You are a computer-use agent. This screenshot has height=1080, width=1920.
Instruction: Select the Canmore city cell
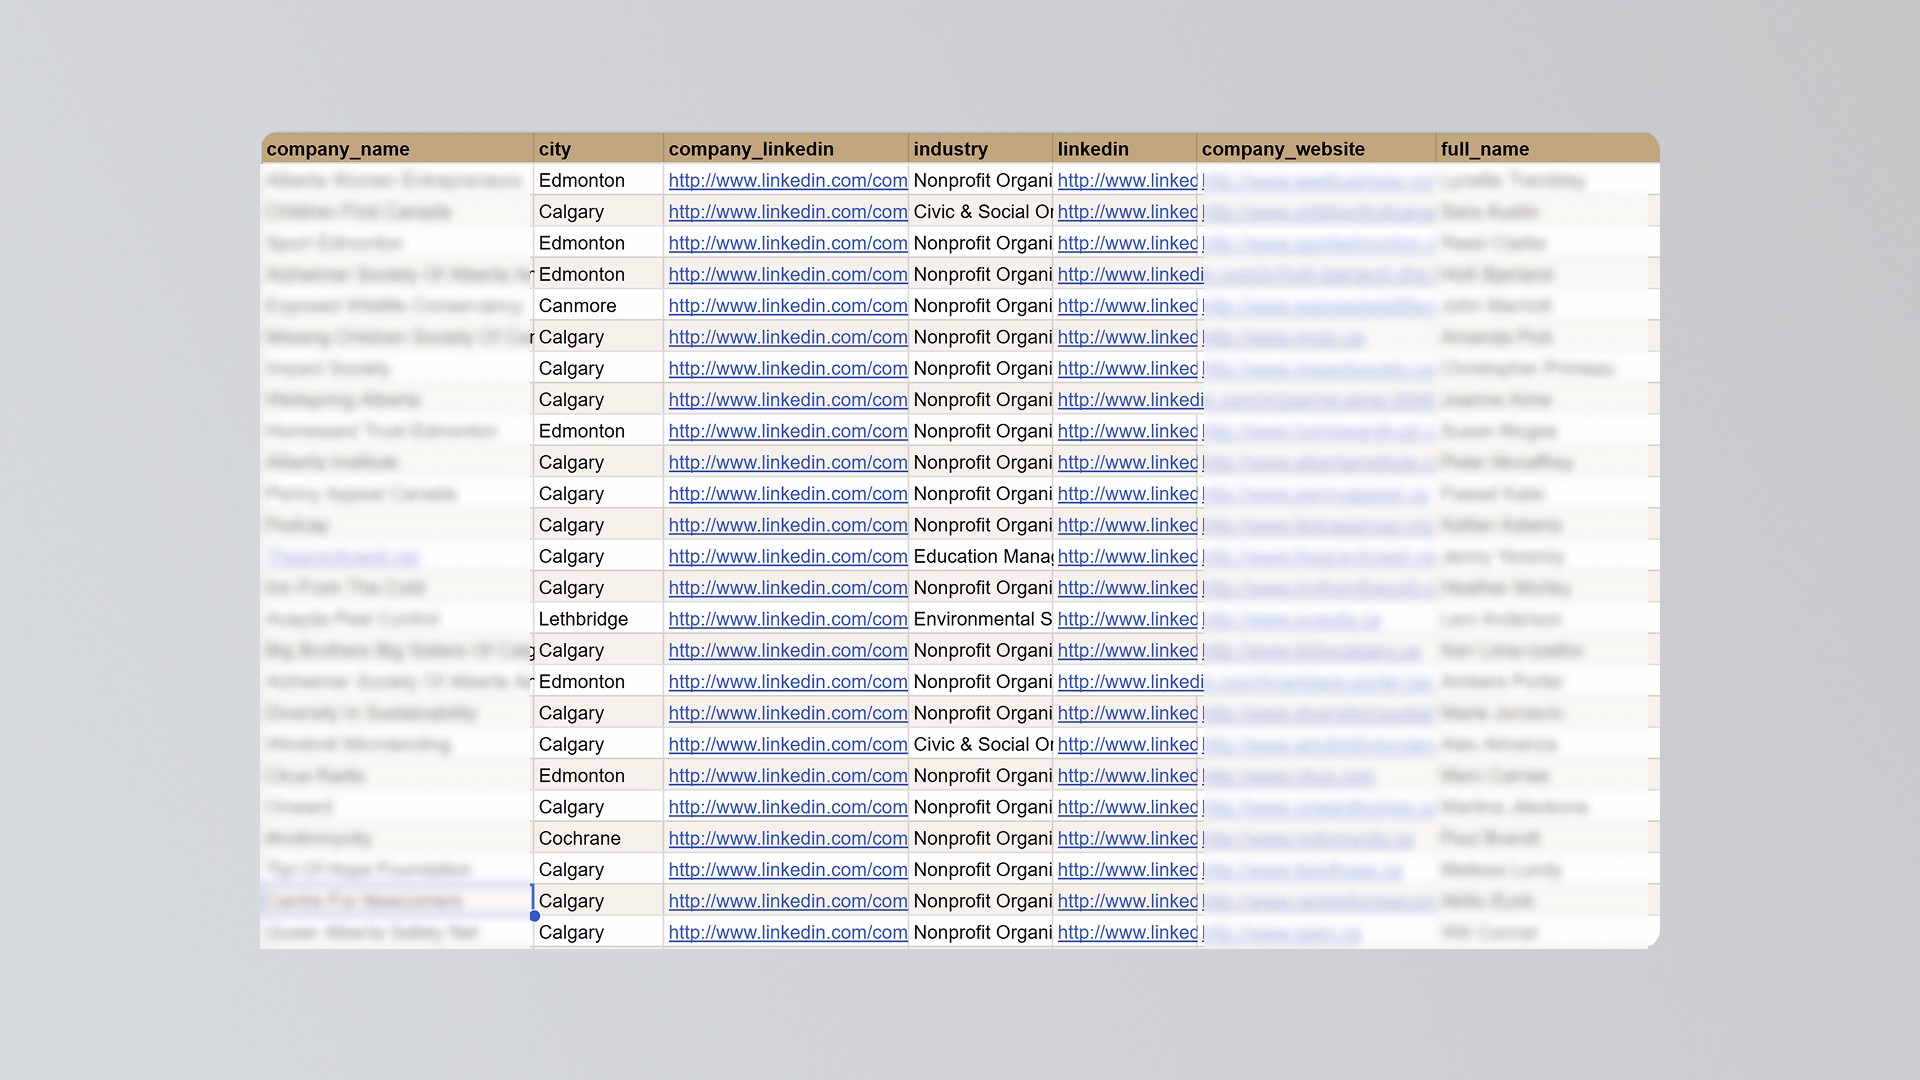click(577, 306)
